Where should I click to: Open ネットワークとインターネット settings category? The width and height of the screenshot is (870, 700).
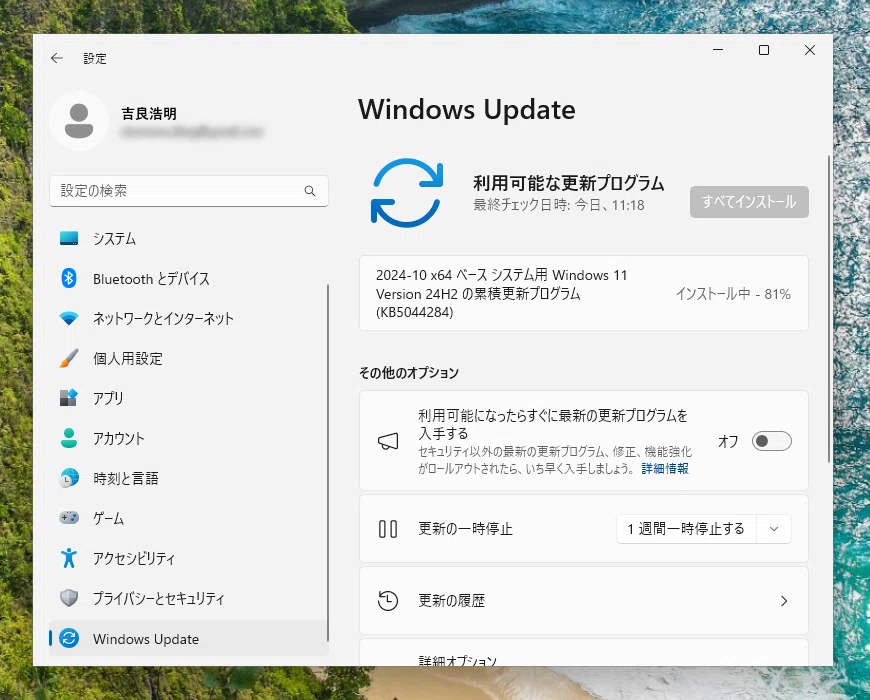(189, 318)
